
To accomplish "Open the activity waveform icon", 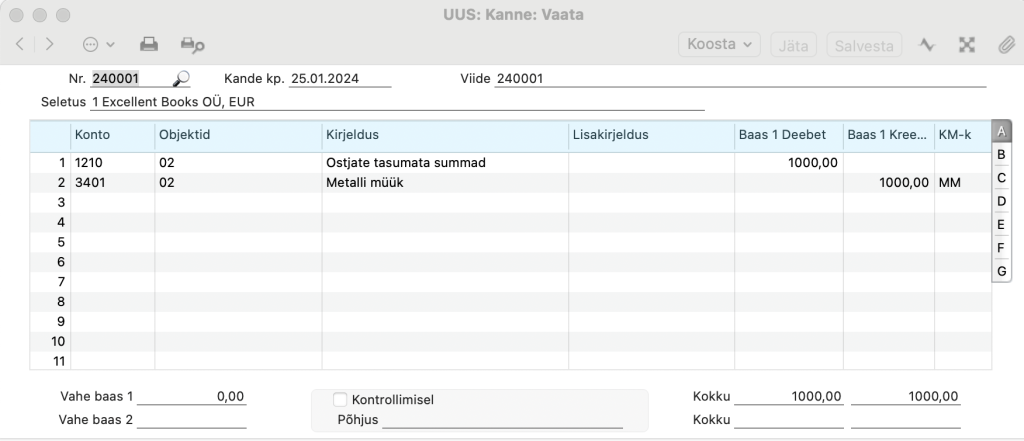I will click(x=926, y=44).
